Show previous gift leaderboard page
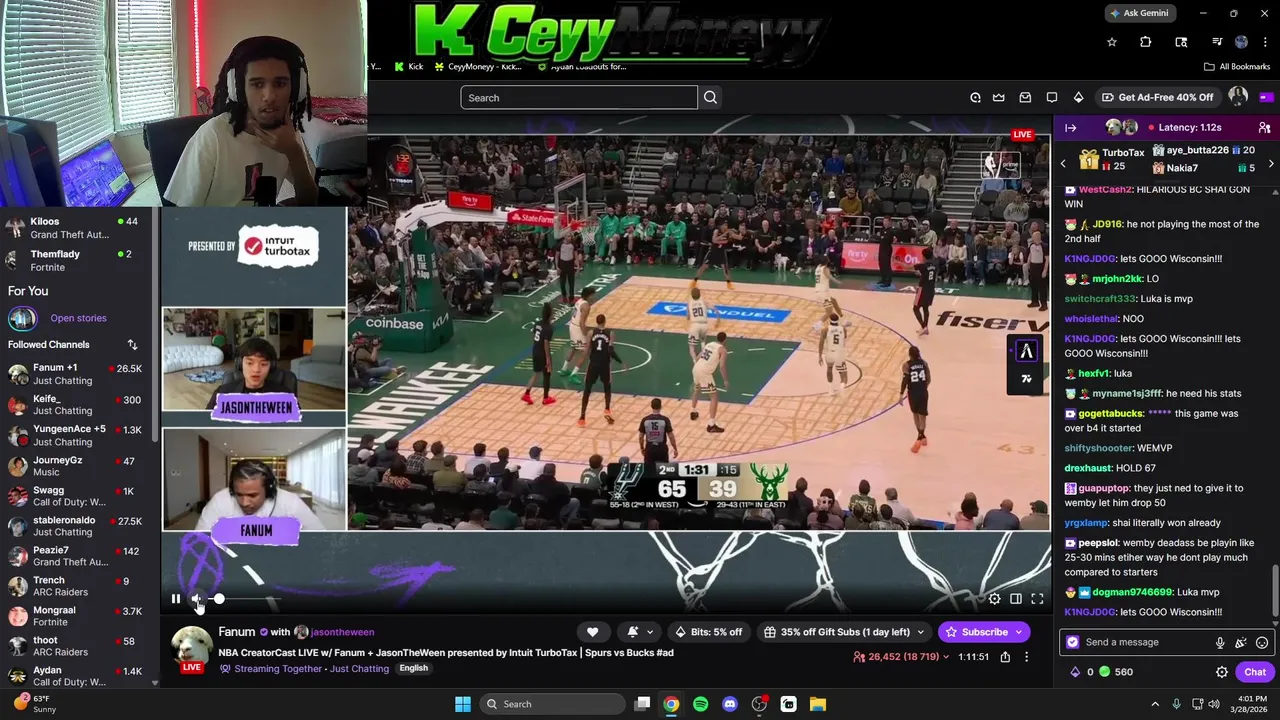The image size is (1280, 720). [1063, 163]
